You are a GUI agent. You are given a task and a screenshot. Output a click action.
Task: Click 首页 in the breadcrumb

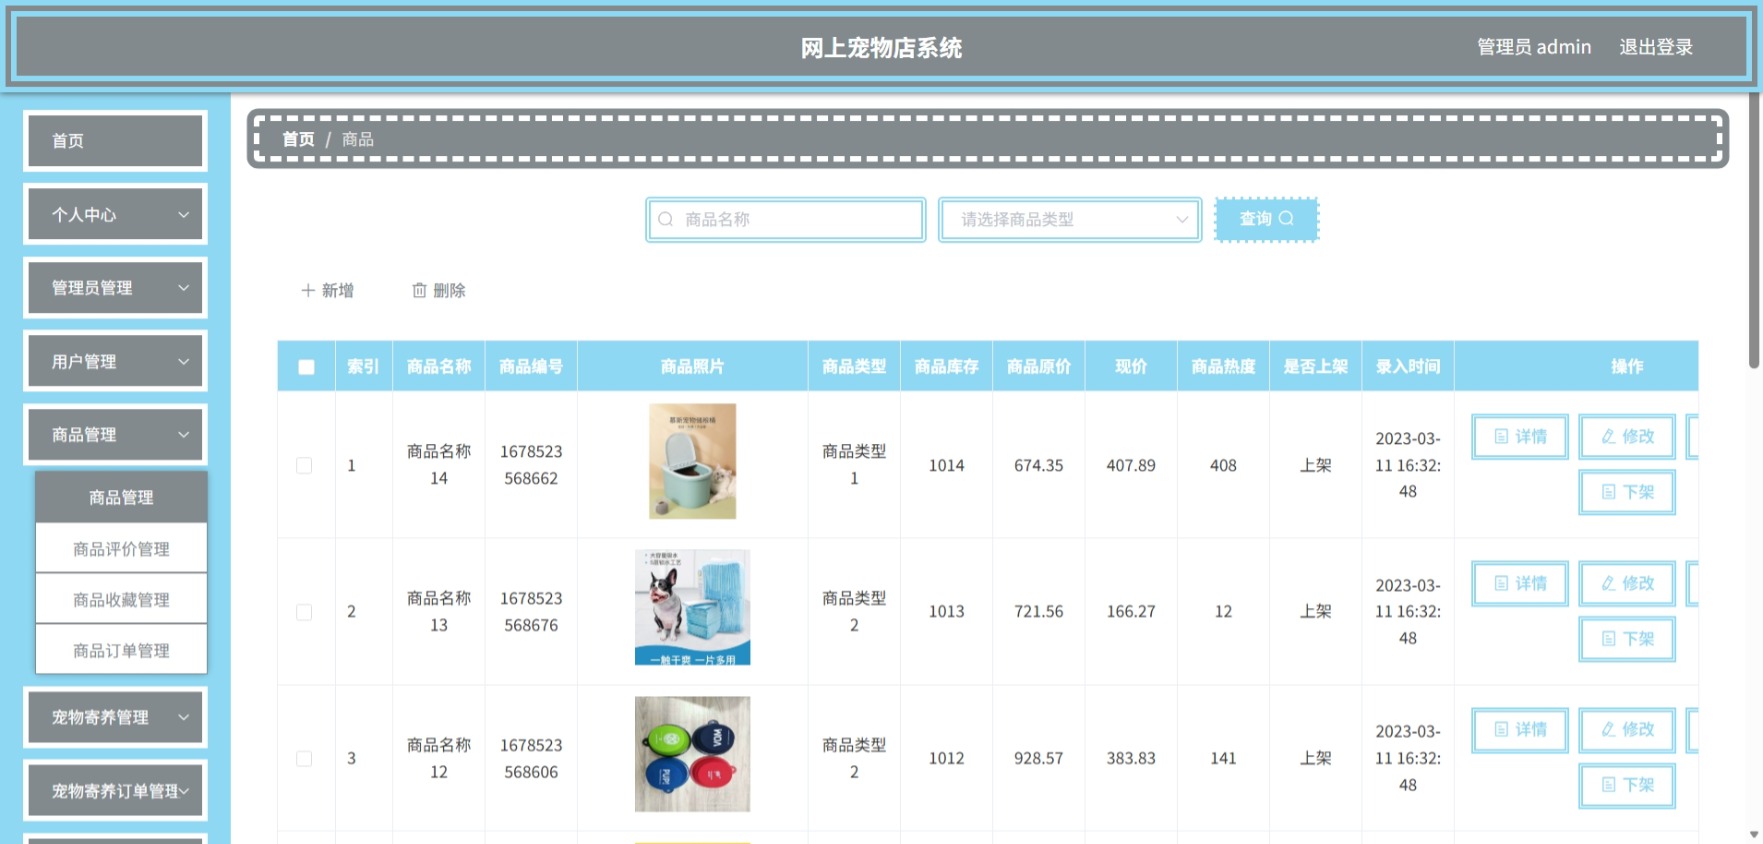(298, 139)
